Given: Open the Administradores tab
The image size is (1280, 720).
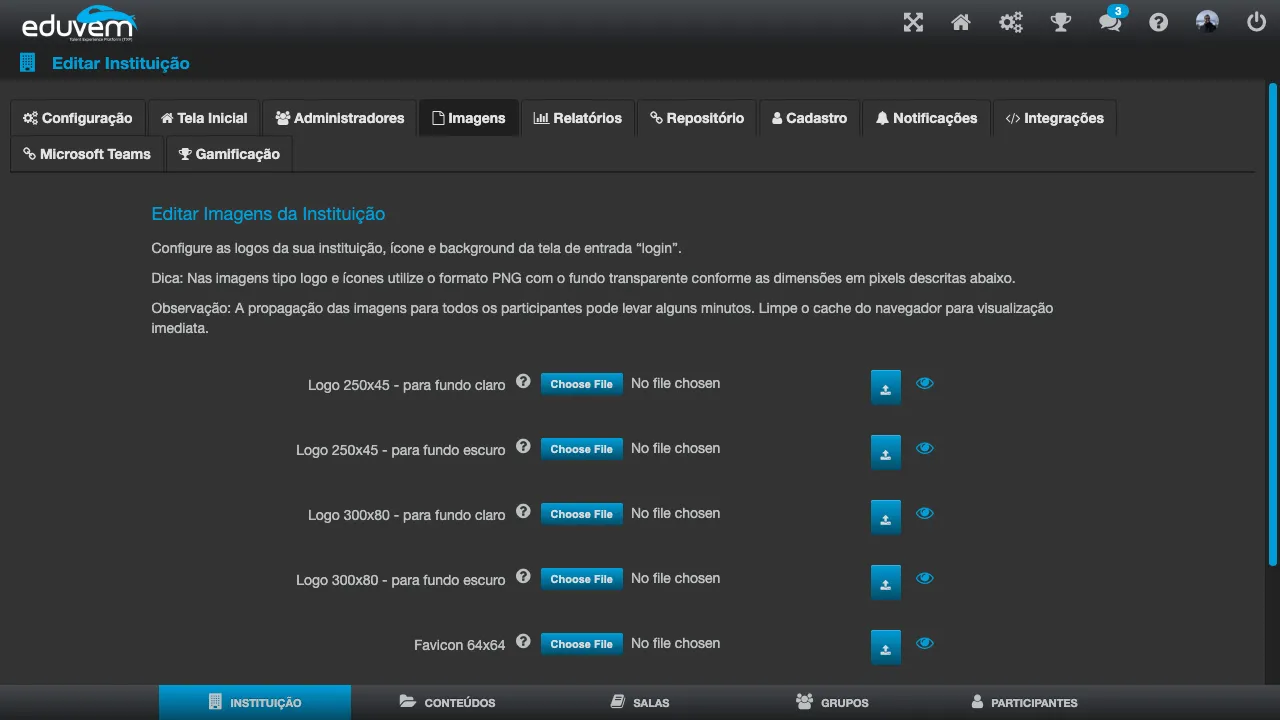Looking at the screenshot, I should tap(340, 118).
